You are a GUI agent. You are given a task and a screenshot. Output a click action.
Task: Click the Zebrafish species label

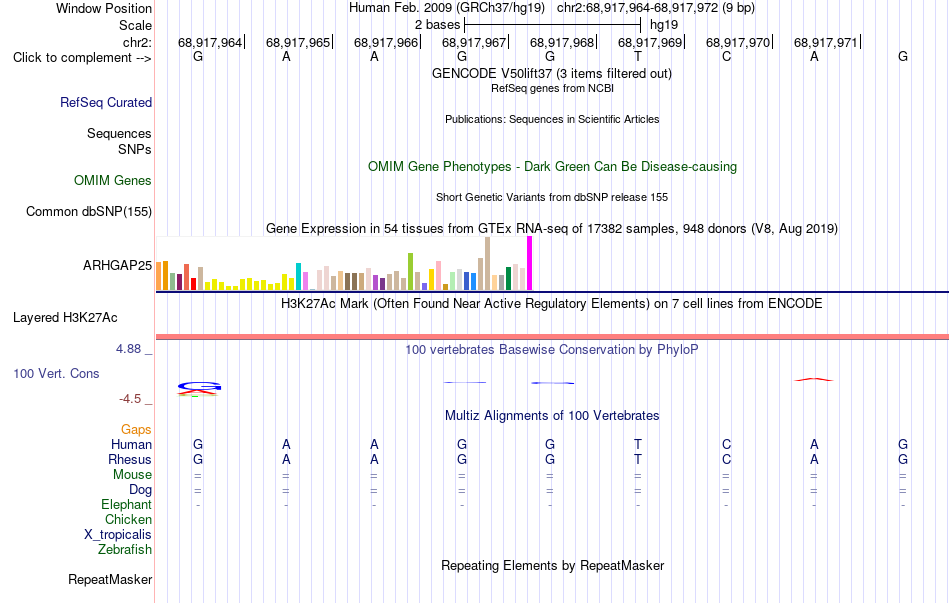(125, 550)
